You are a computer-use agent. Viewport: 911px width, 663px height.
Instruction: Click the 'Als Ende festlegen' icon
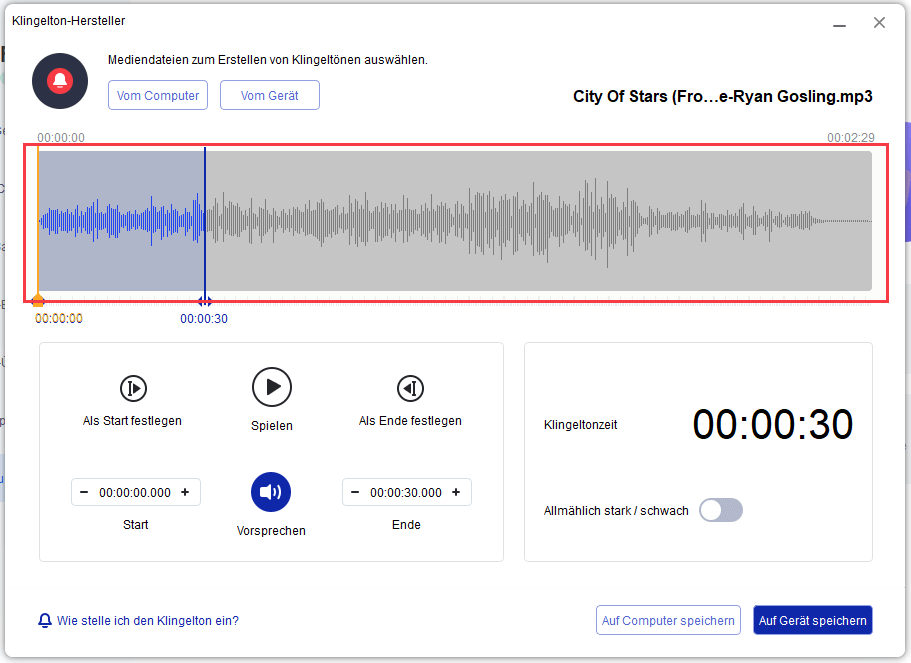[x=410, y=388]
